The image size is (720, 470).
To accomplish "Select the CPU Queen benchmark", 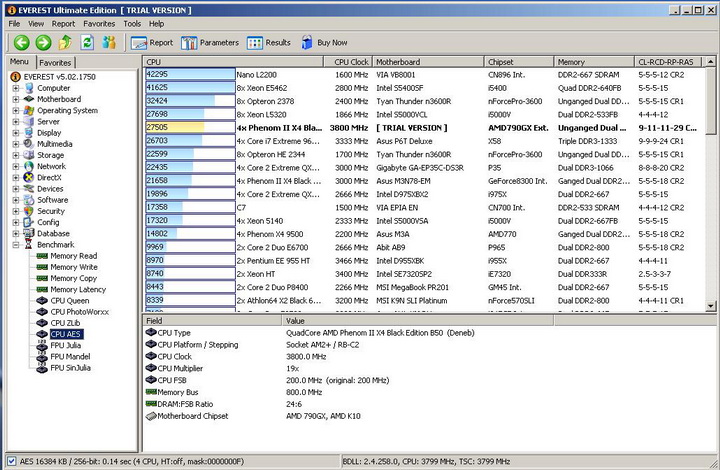I will [x=70, y=301].
